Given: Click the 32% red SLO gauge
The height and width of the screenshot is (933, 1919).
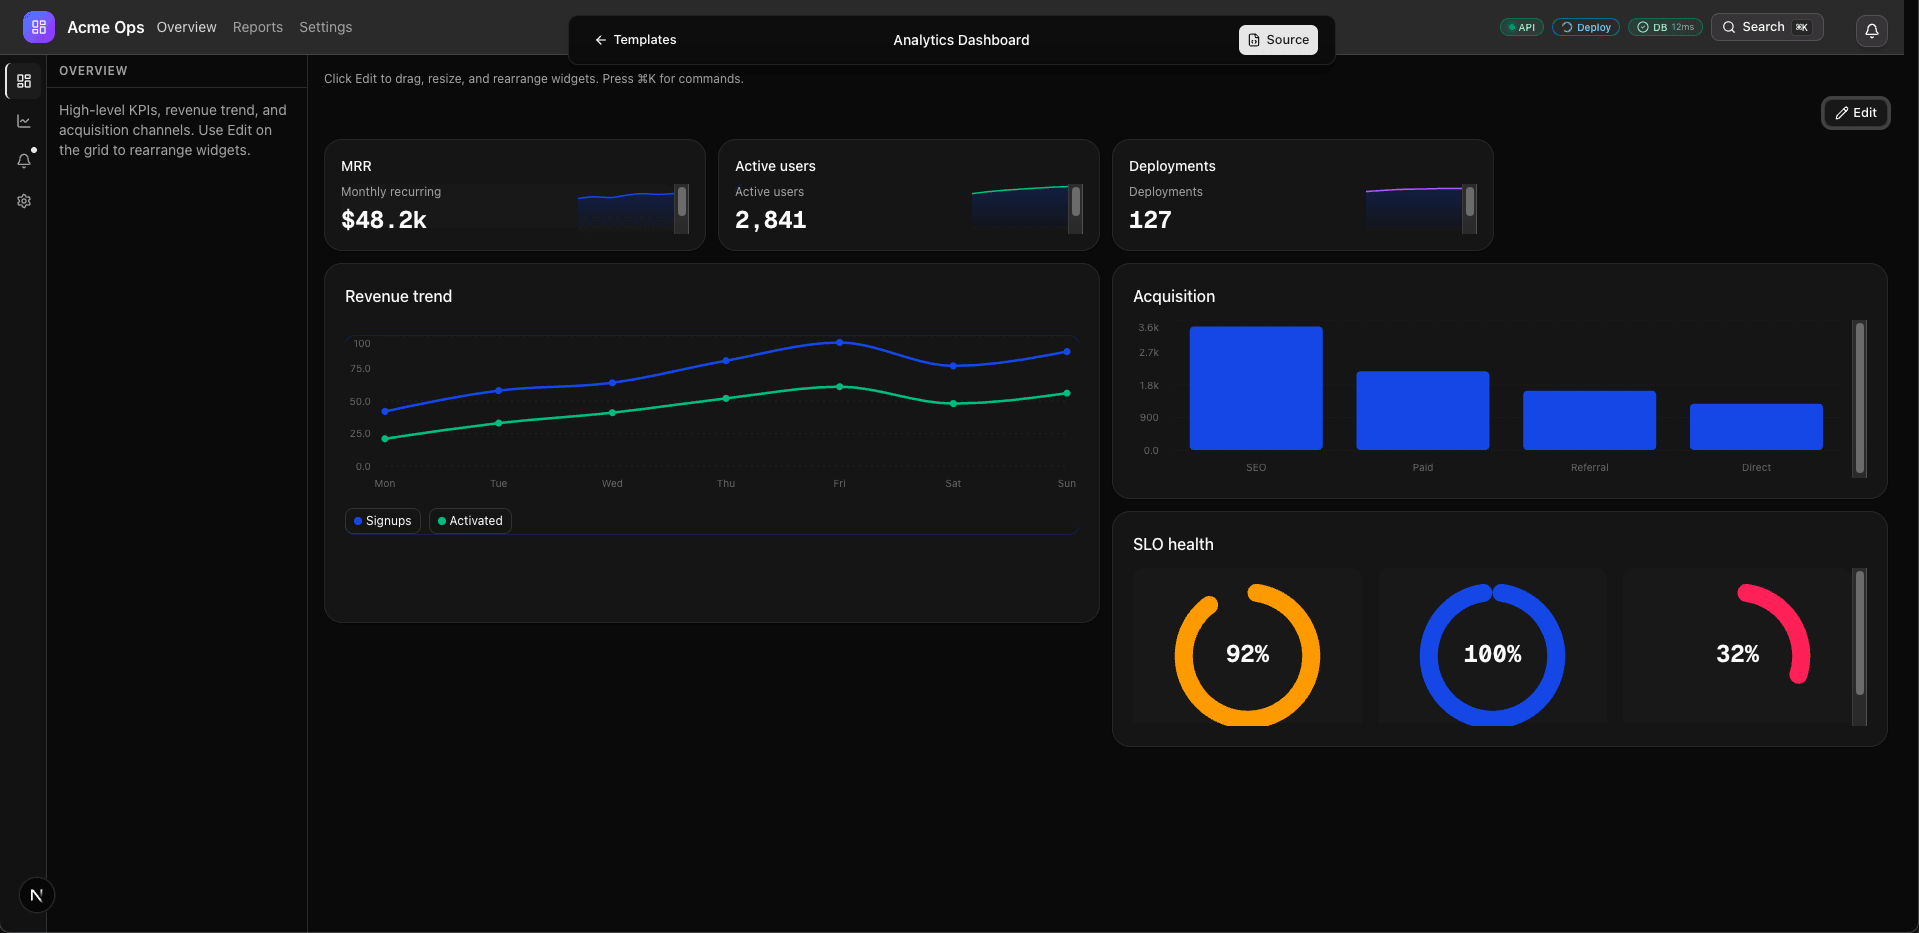Looking at the screenshot, I should point(1737,655).
